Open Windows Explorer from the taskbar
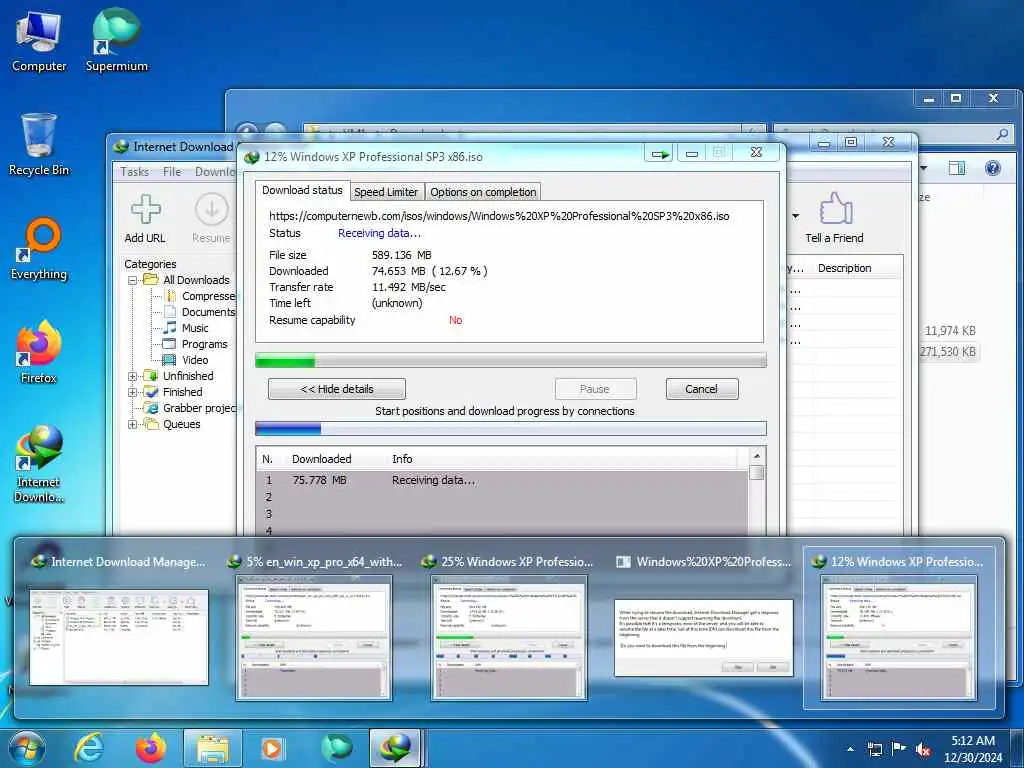The height and width of the screenshot is (768, 1024). (213, 748)
